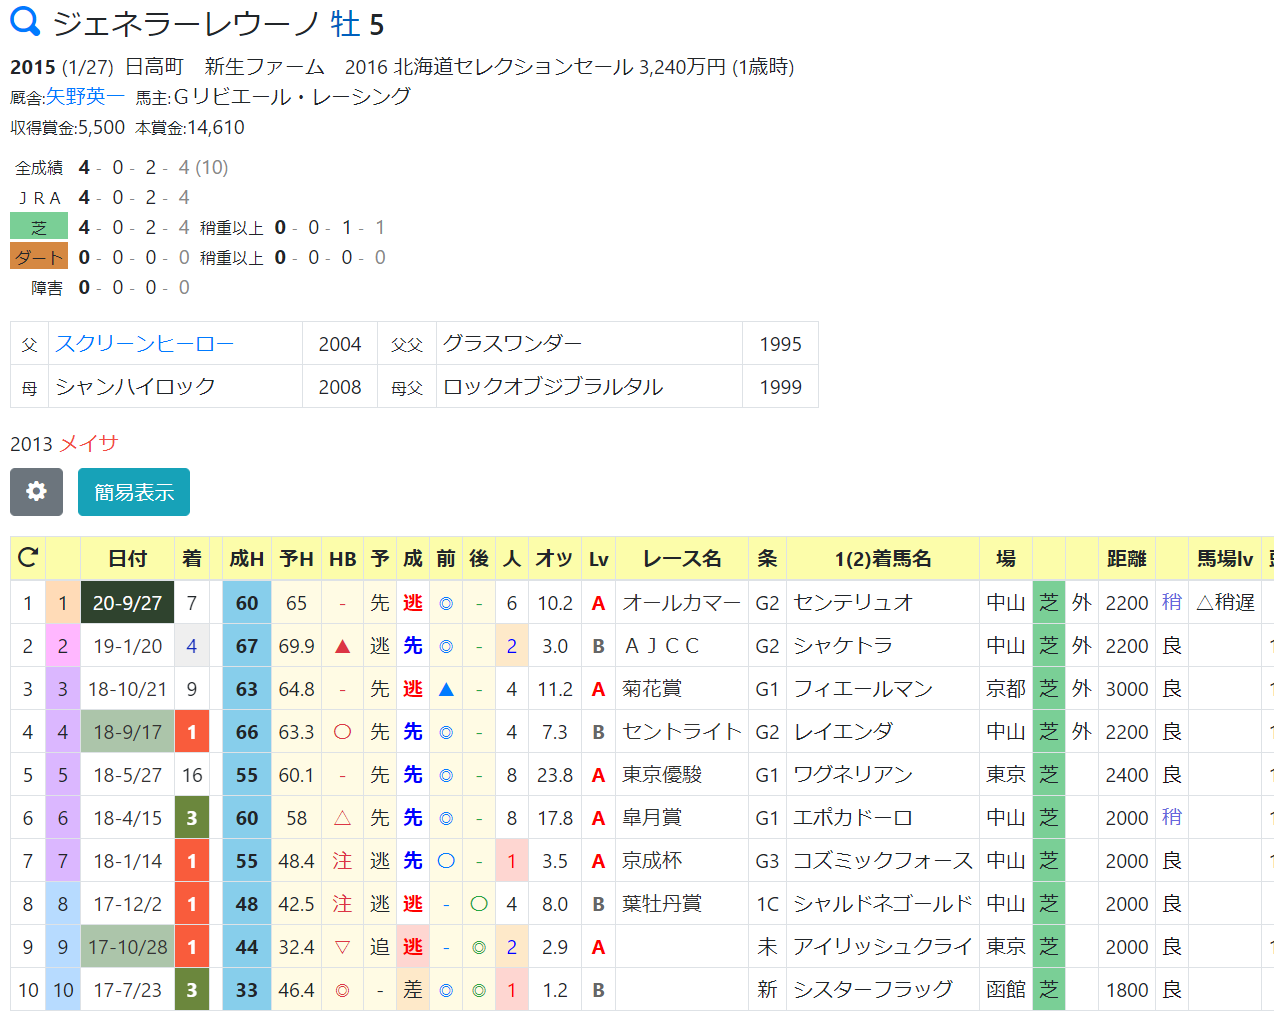
Task: Click the 成H value 67 cell
Action: coord(247,645)
